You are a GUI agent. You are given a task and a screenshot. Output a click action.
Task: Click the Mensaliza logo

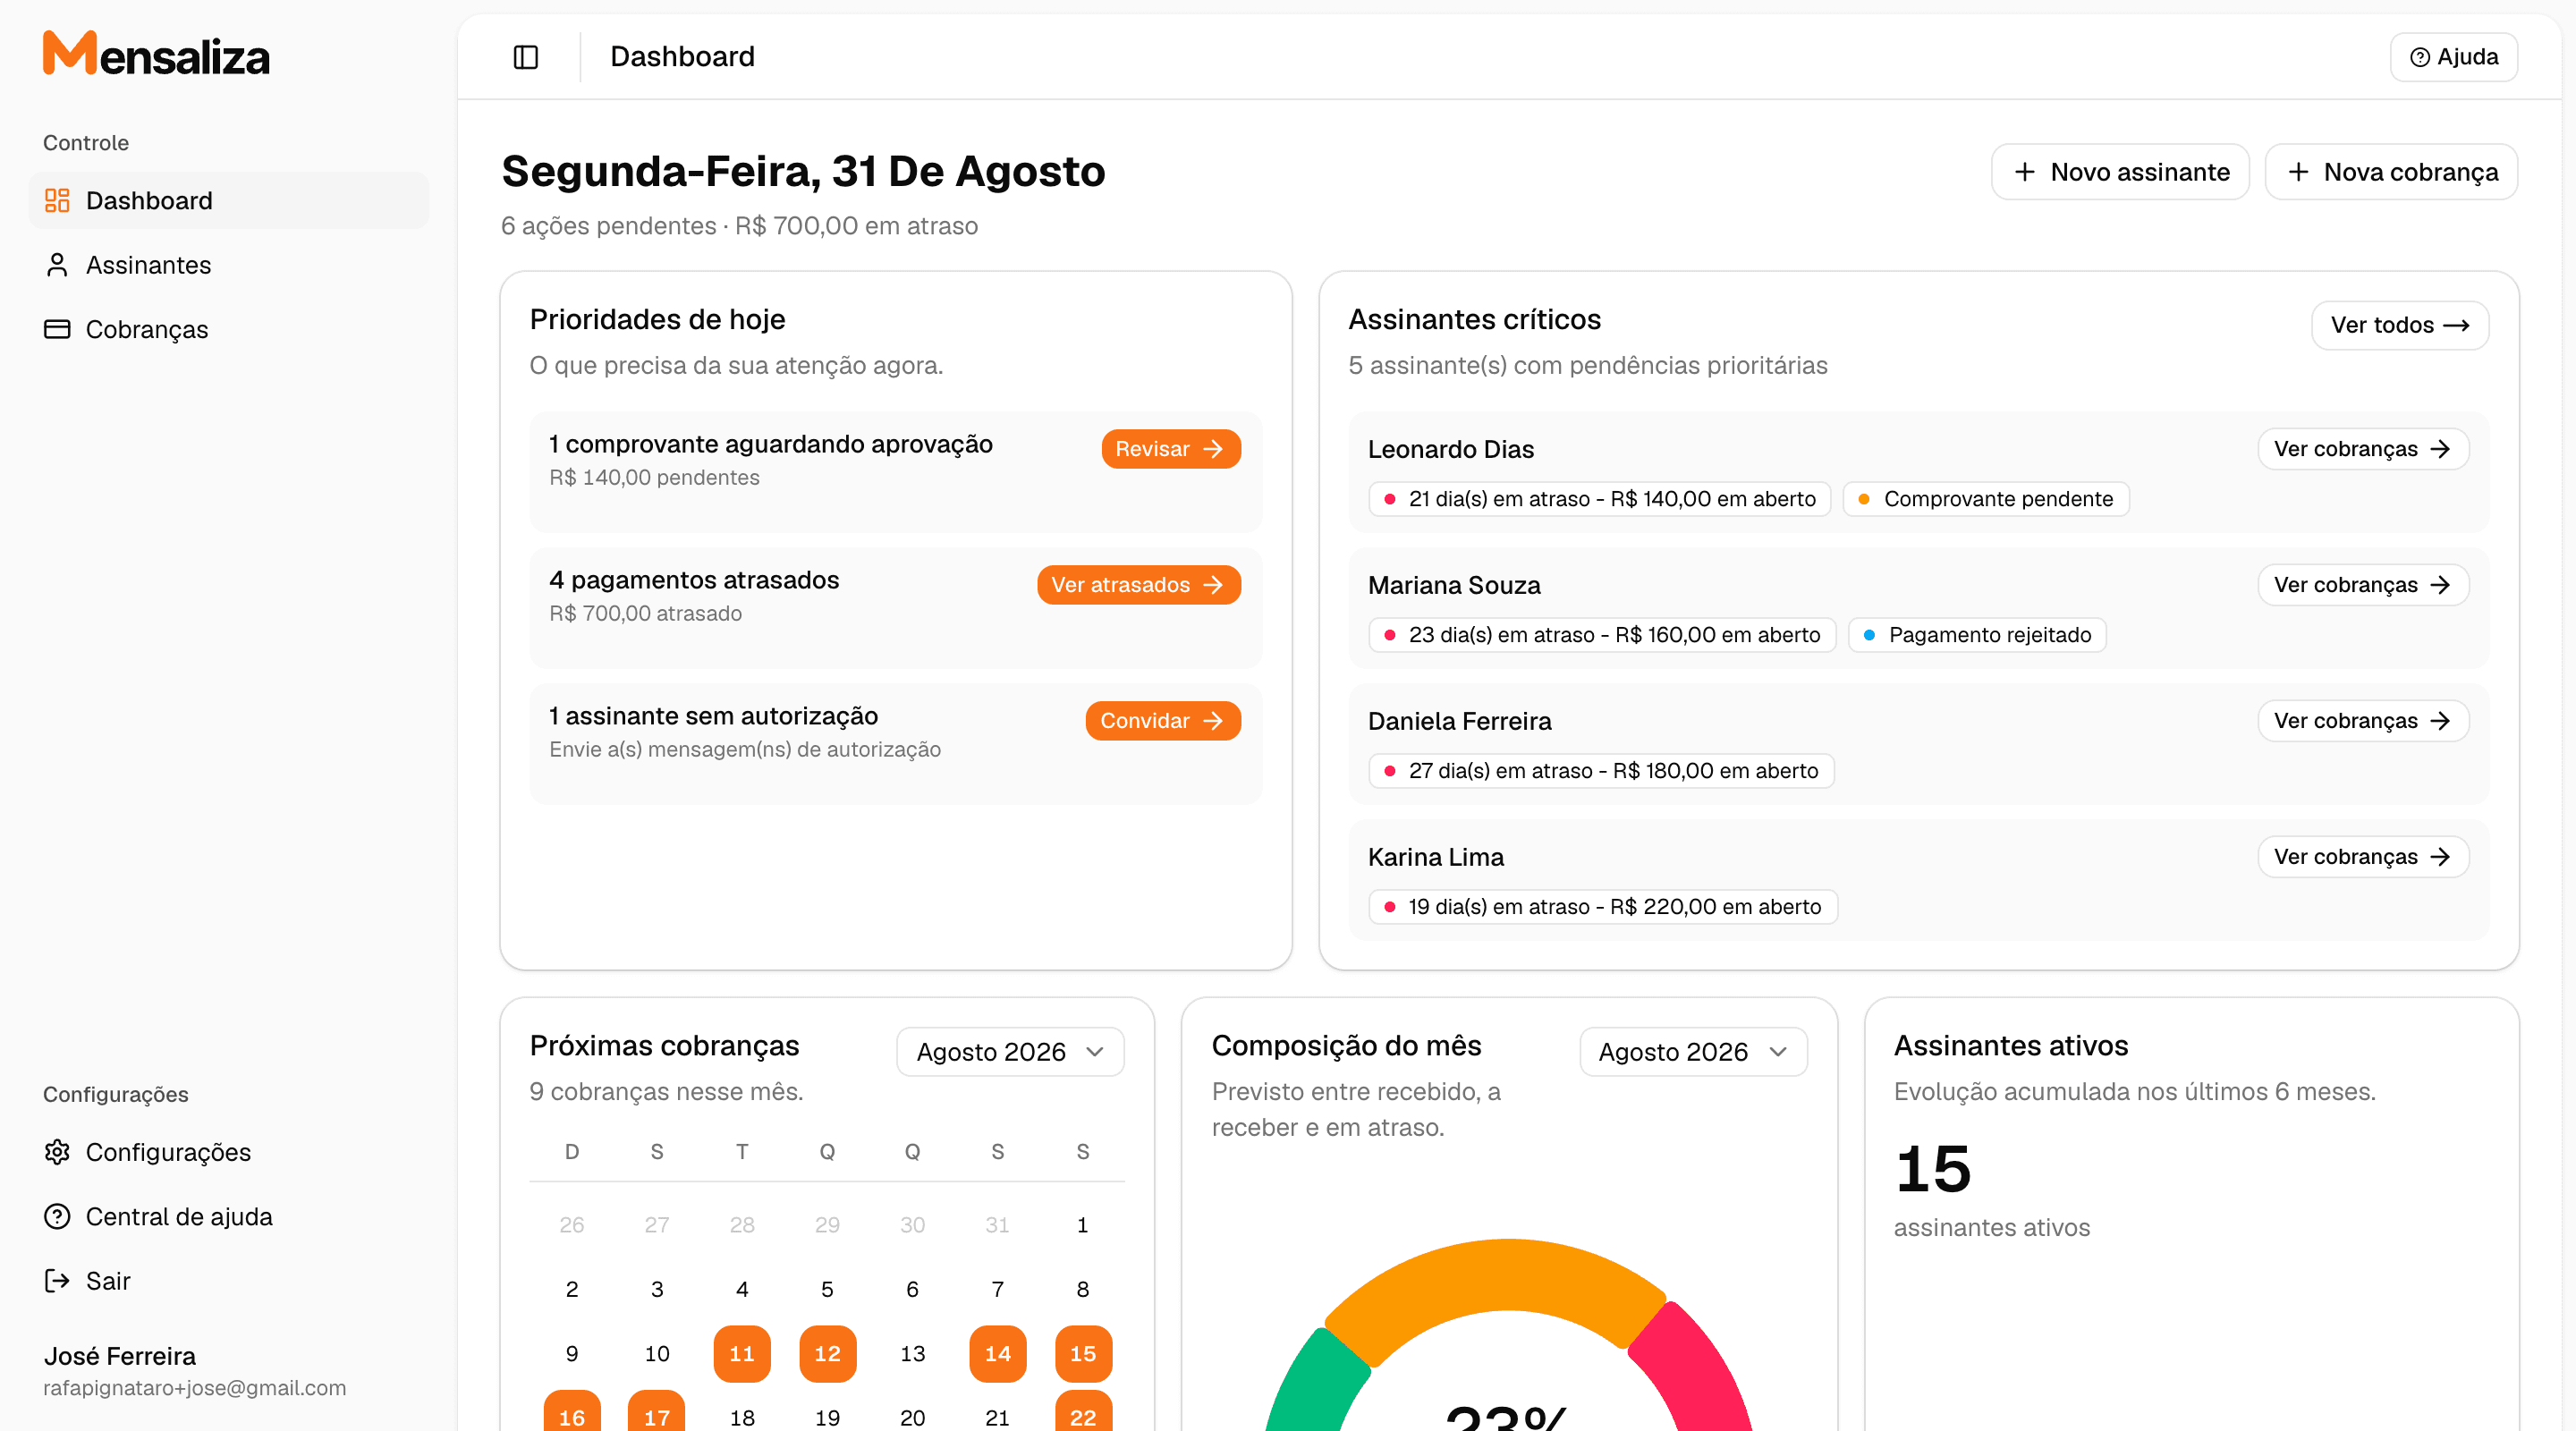tap(156, 54)
